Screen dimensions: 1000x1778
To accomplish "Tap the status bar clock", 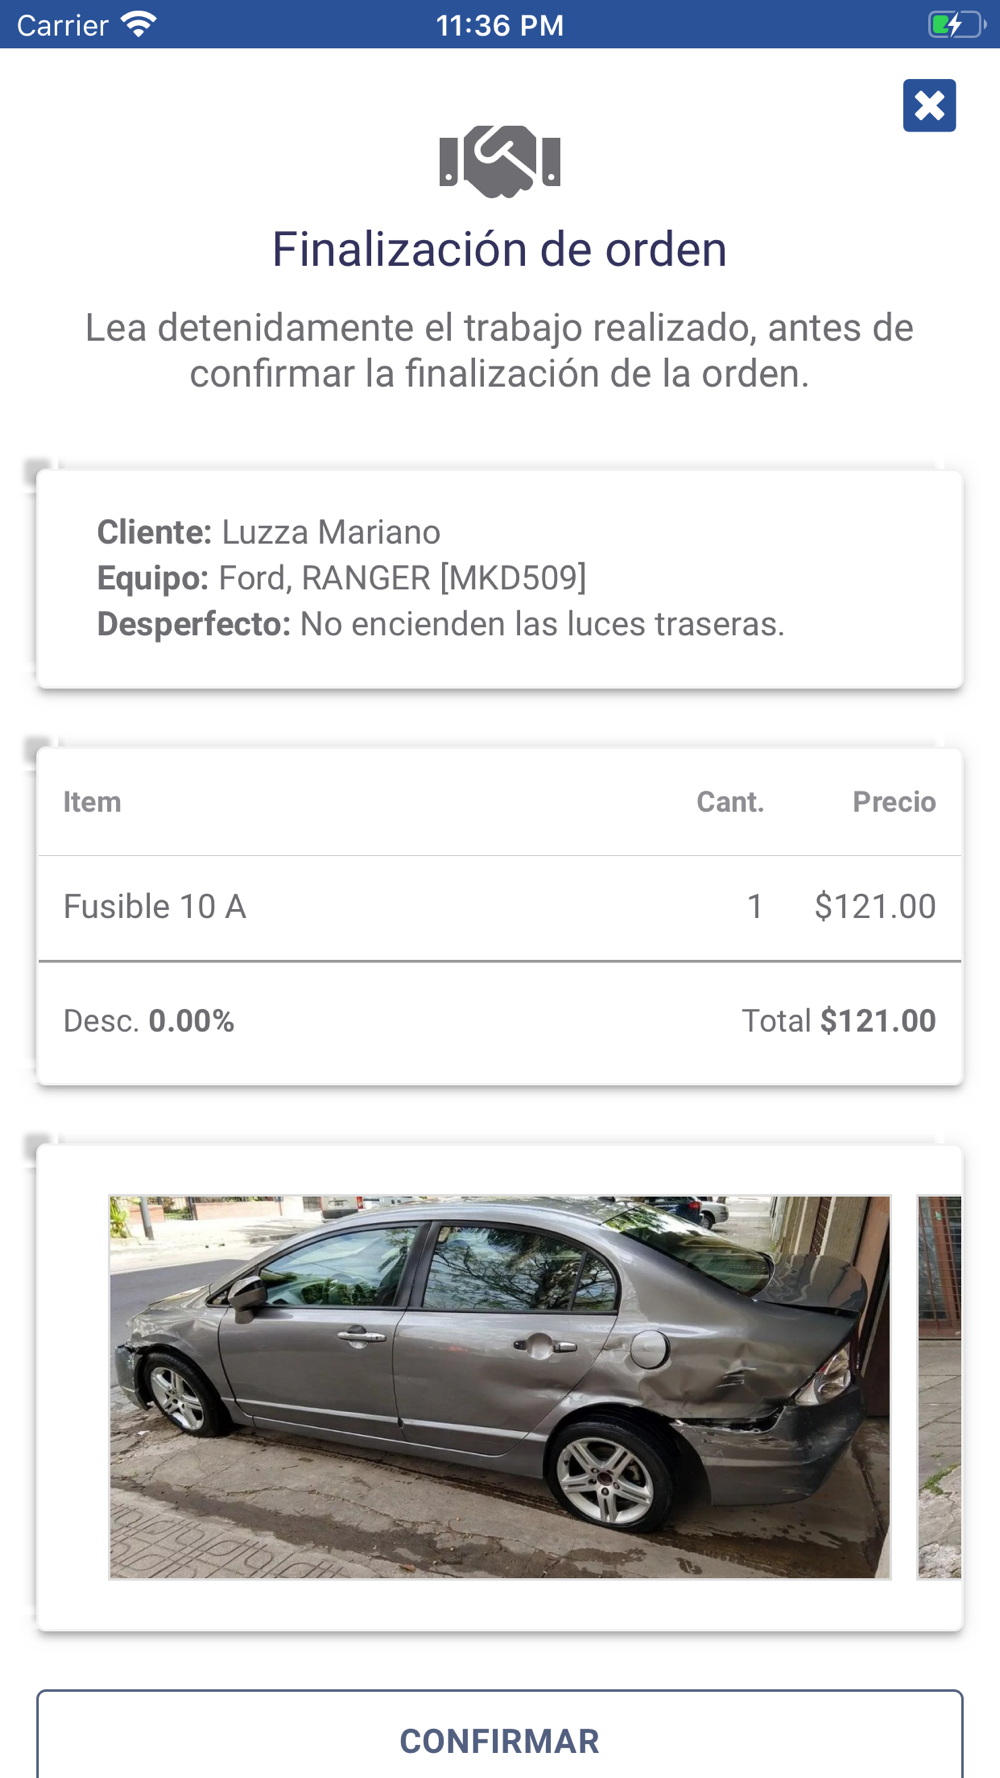I will click(499, 25).
